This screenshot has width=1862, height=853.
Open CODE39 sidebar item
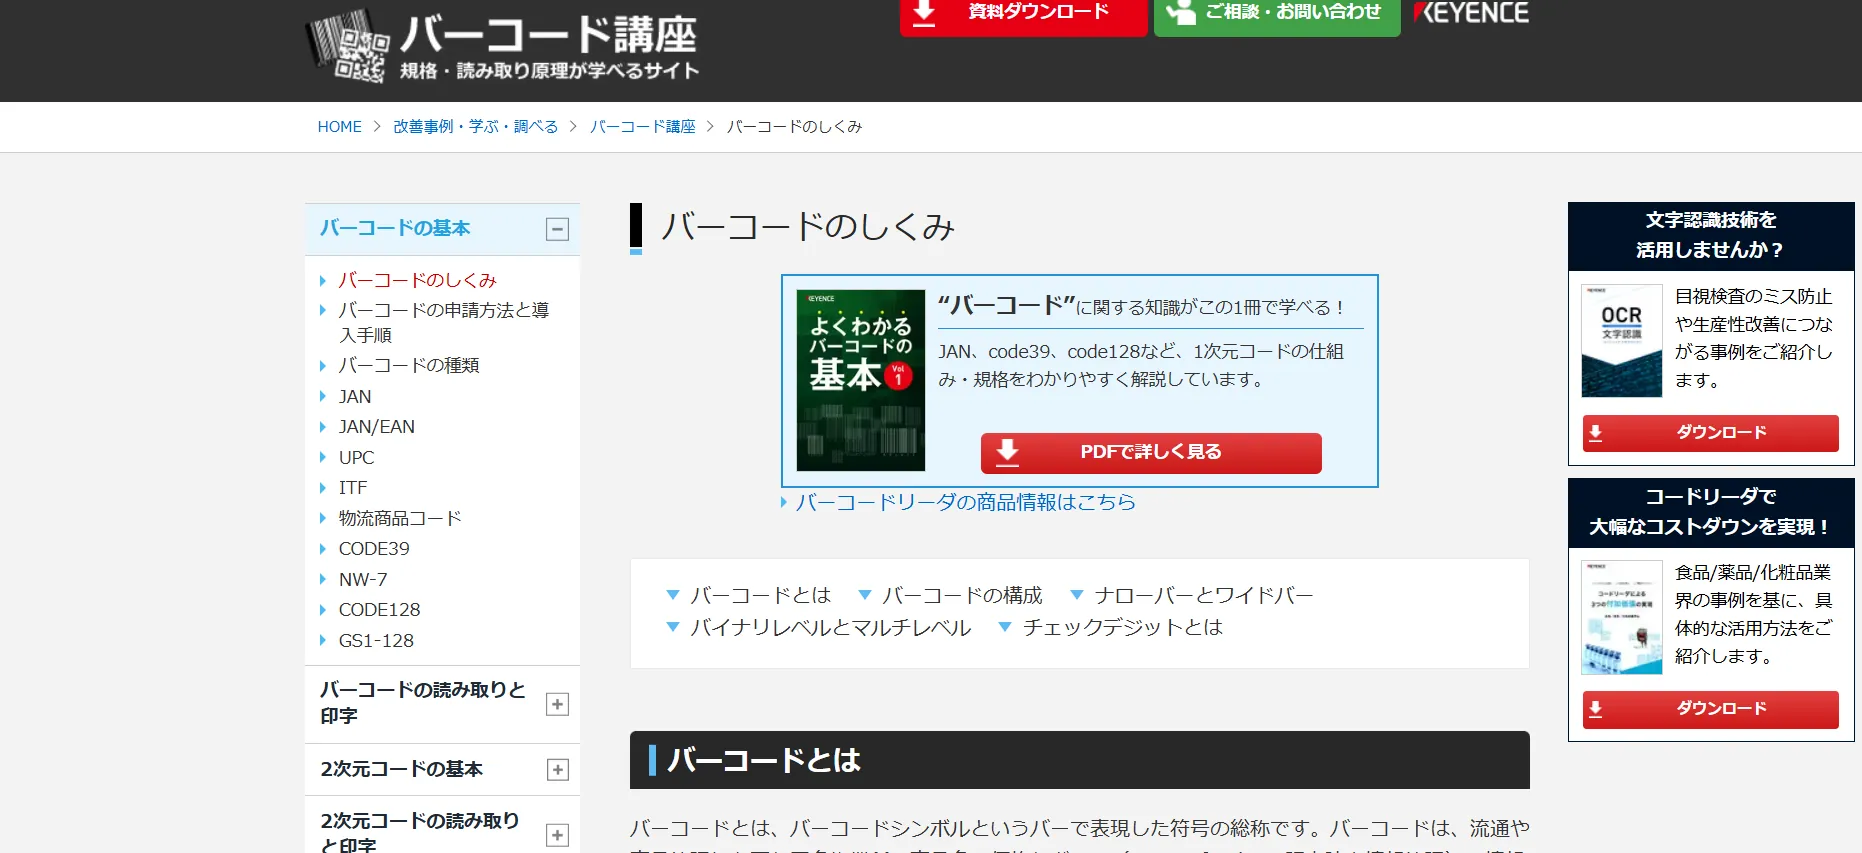click(x=373, y=548)
